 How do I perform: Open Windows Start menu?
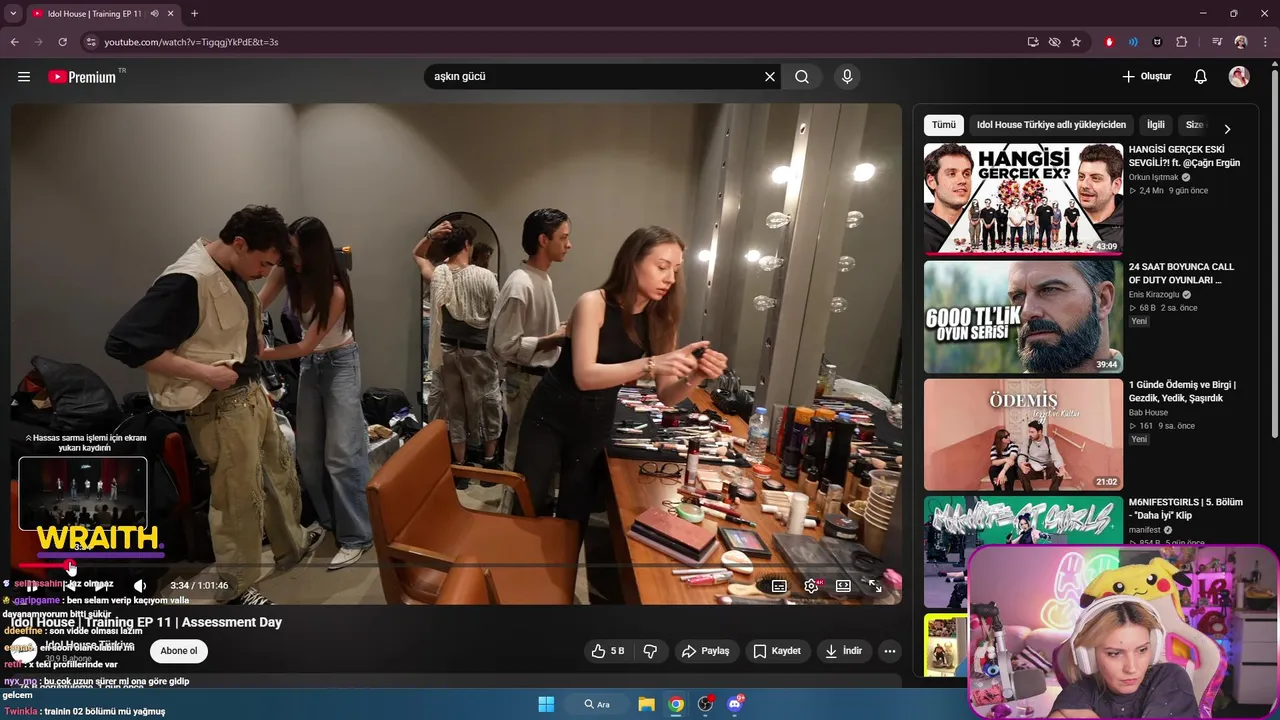click(546, 704)
